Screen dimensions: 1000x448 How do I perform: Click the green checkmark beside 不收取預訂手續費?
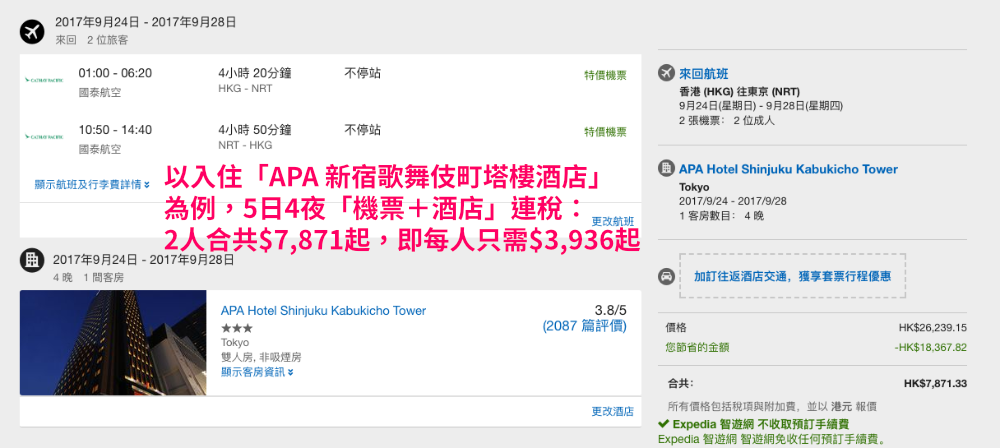(663, 424)
